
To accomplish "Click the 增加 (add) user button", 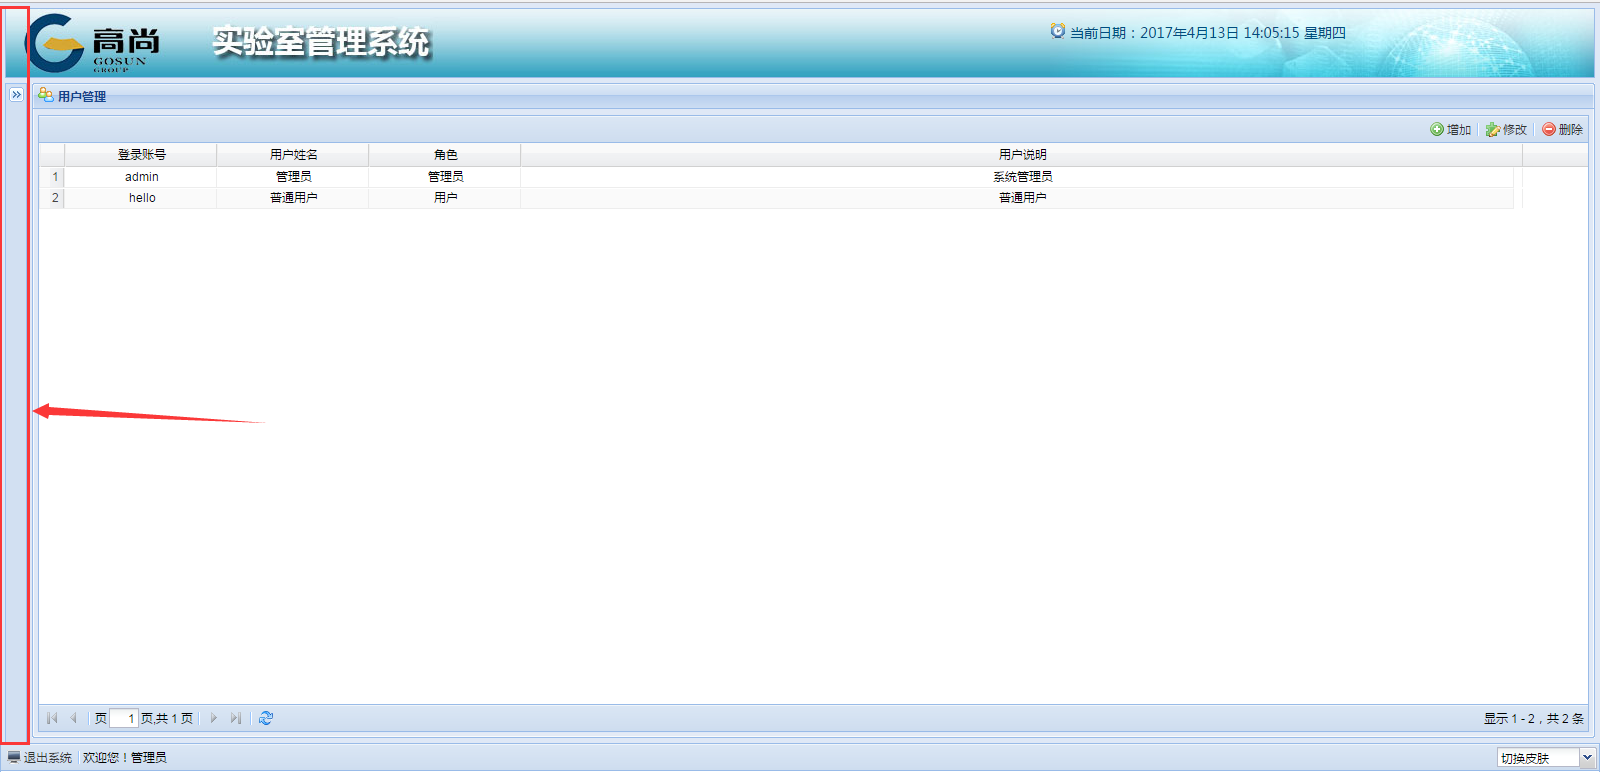I will (1450, 130).
